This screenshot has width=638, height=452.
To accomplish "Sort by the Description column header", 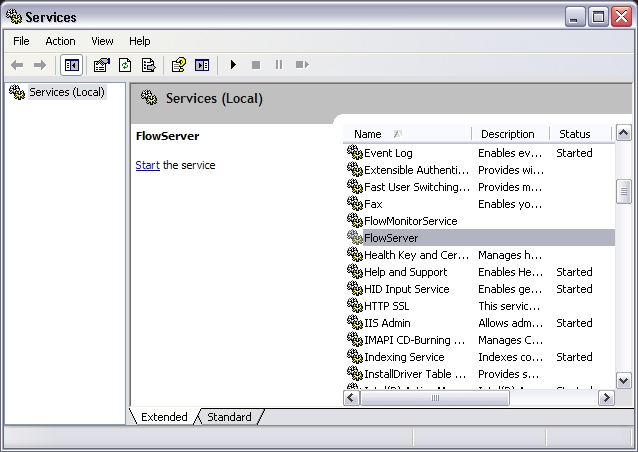I will (510, 134).
